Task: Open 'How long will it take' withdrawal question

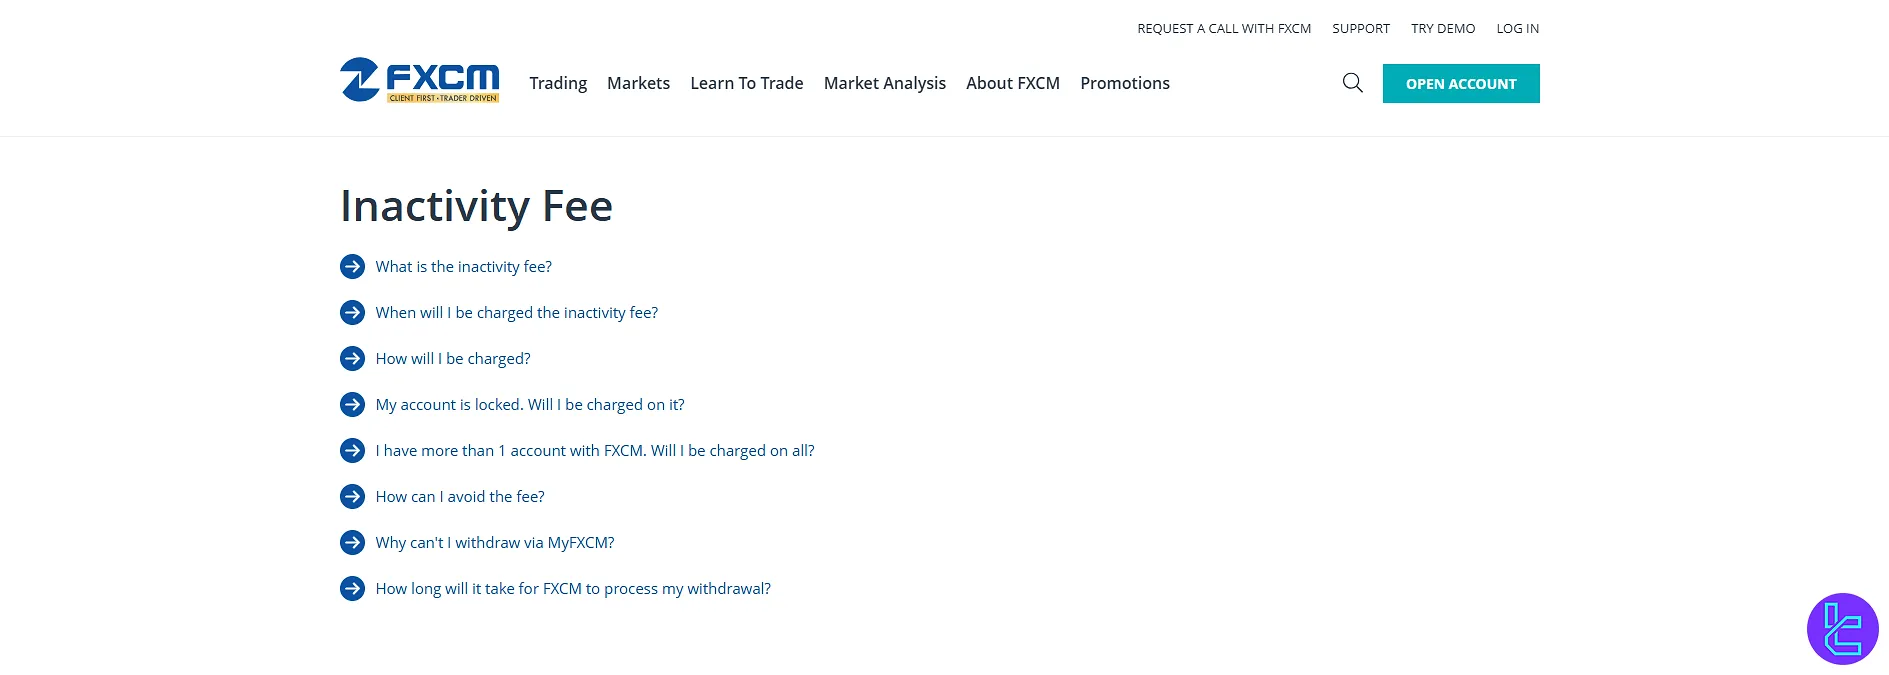Action: click(573, 589)
